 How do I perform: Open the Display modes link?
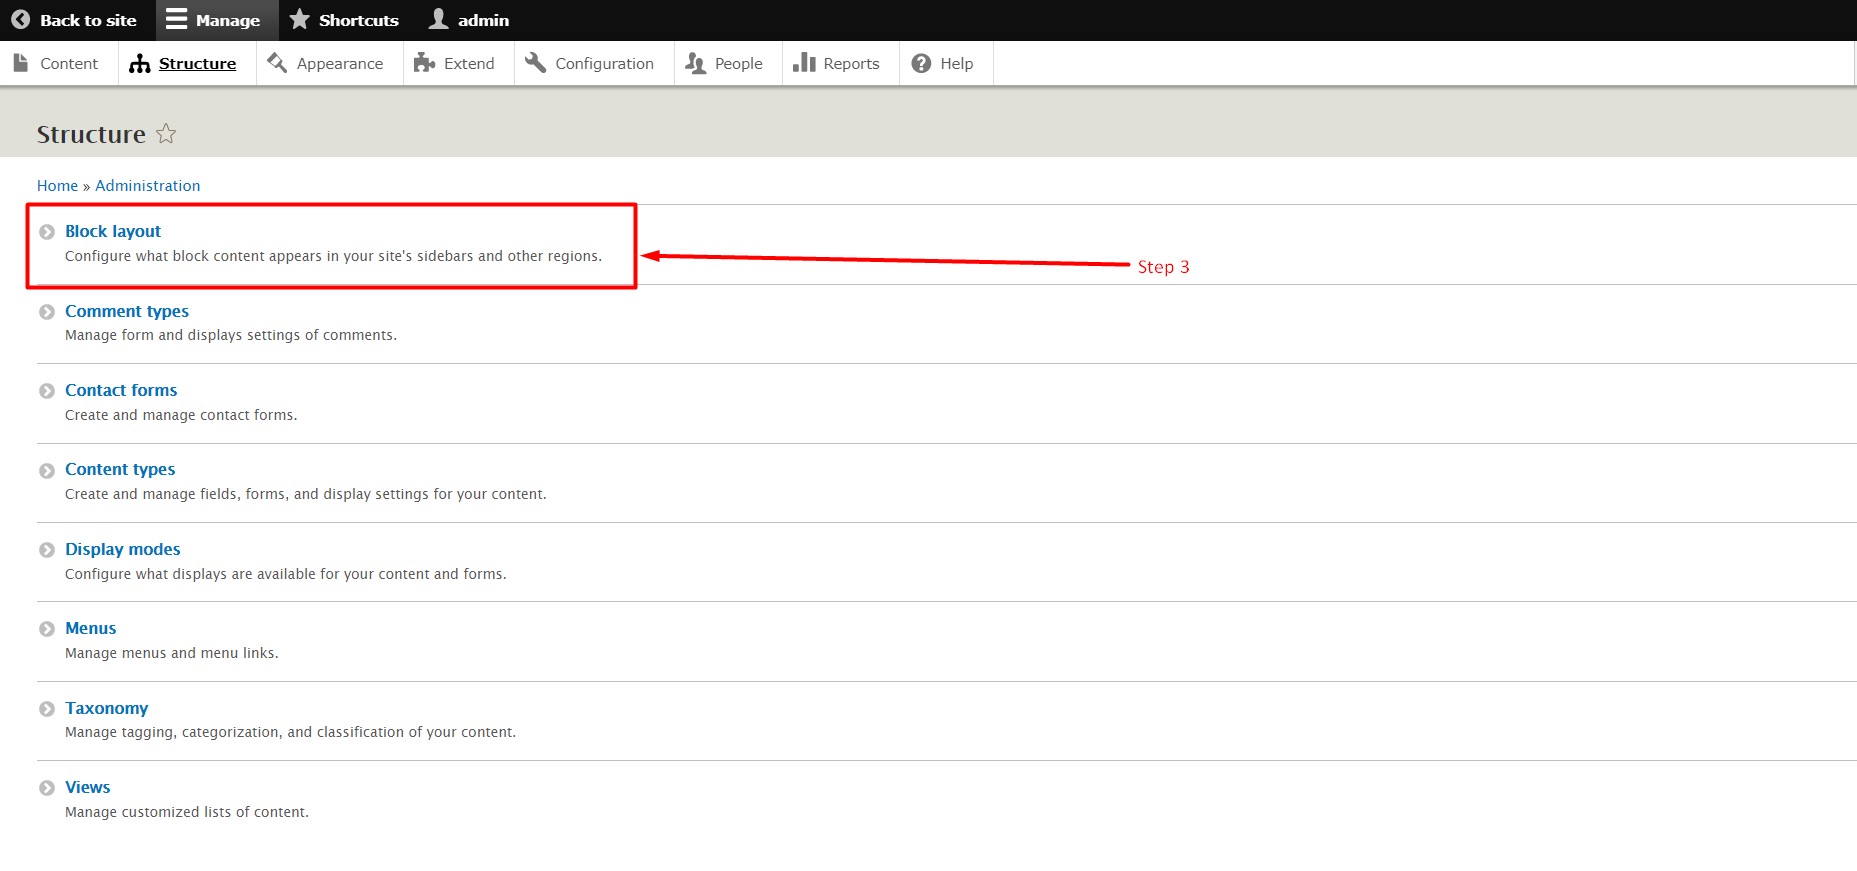point(123,549)
